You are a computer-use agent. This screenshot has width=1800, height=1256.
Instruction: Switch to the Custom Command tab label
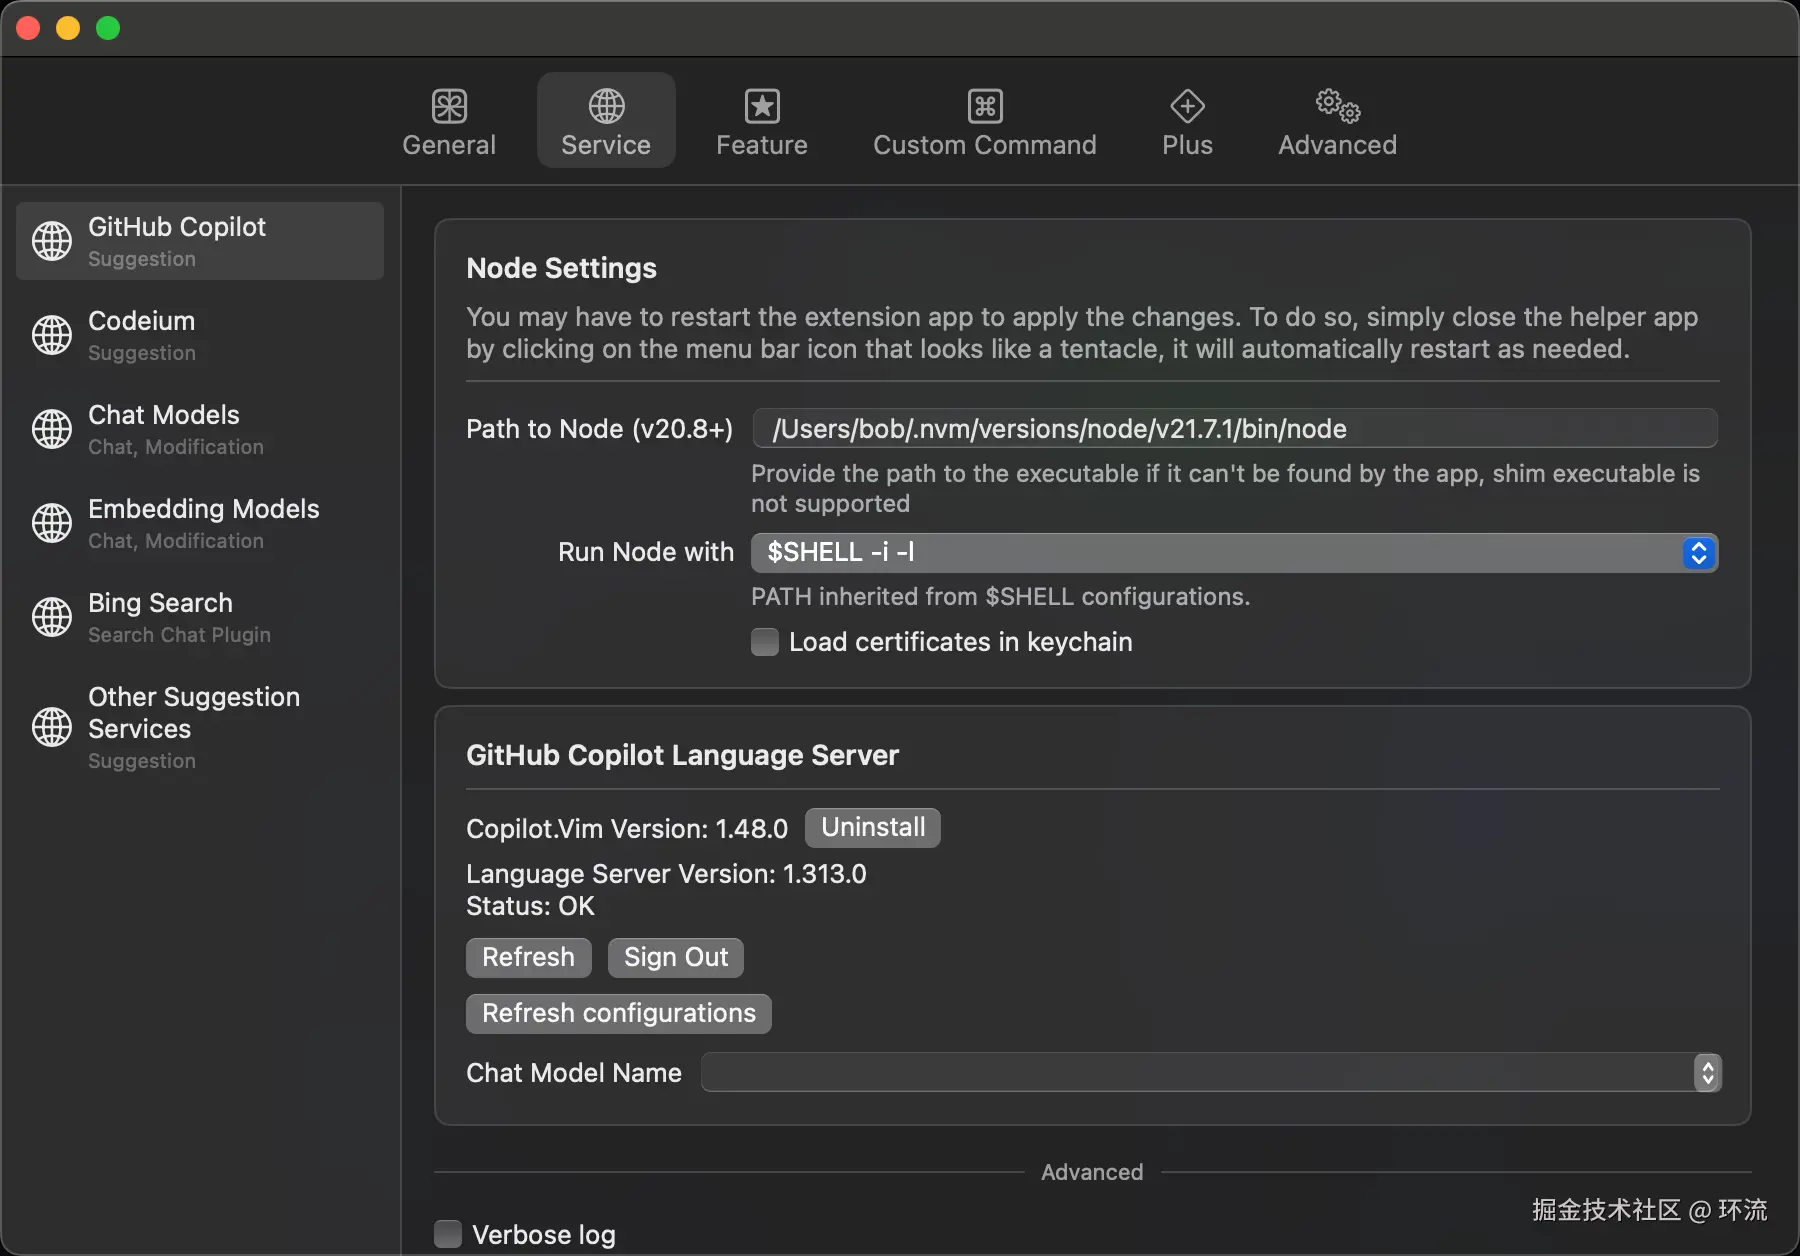[x=985, y=145]
